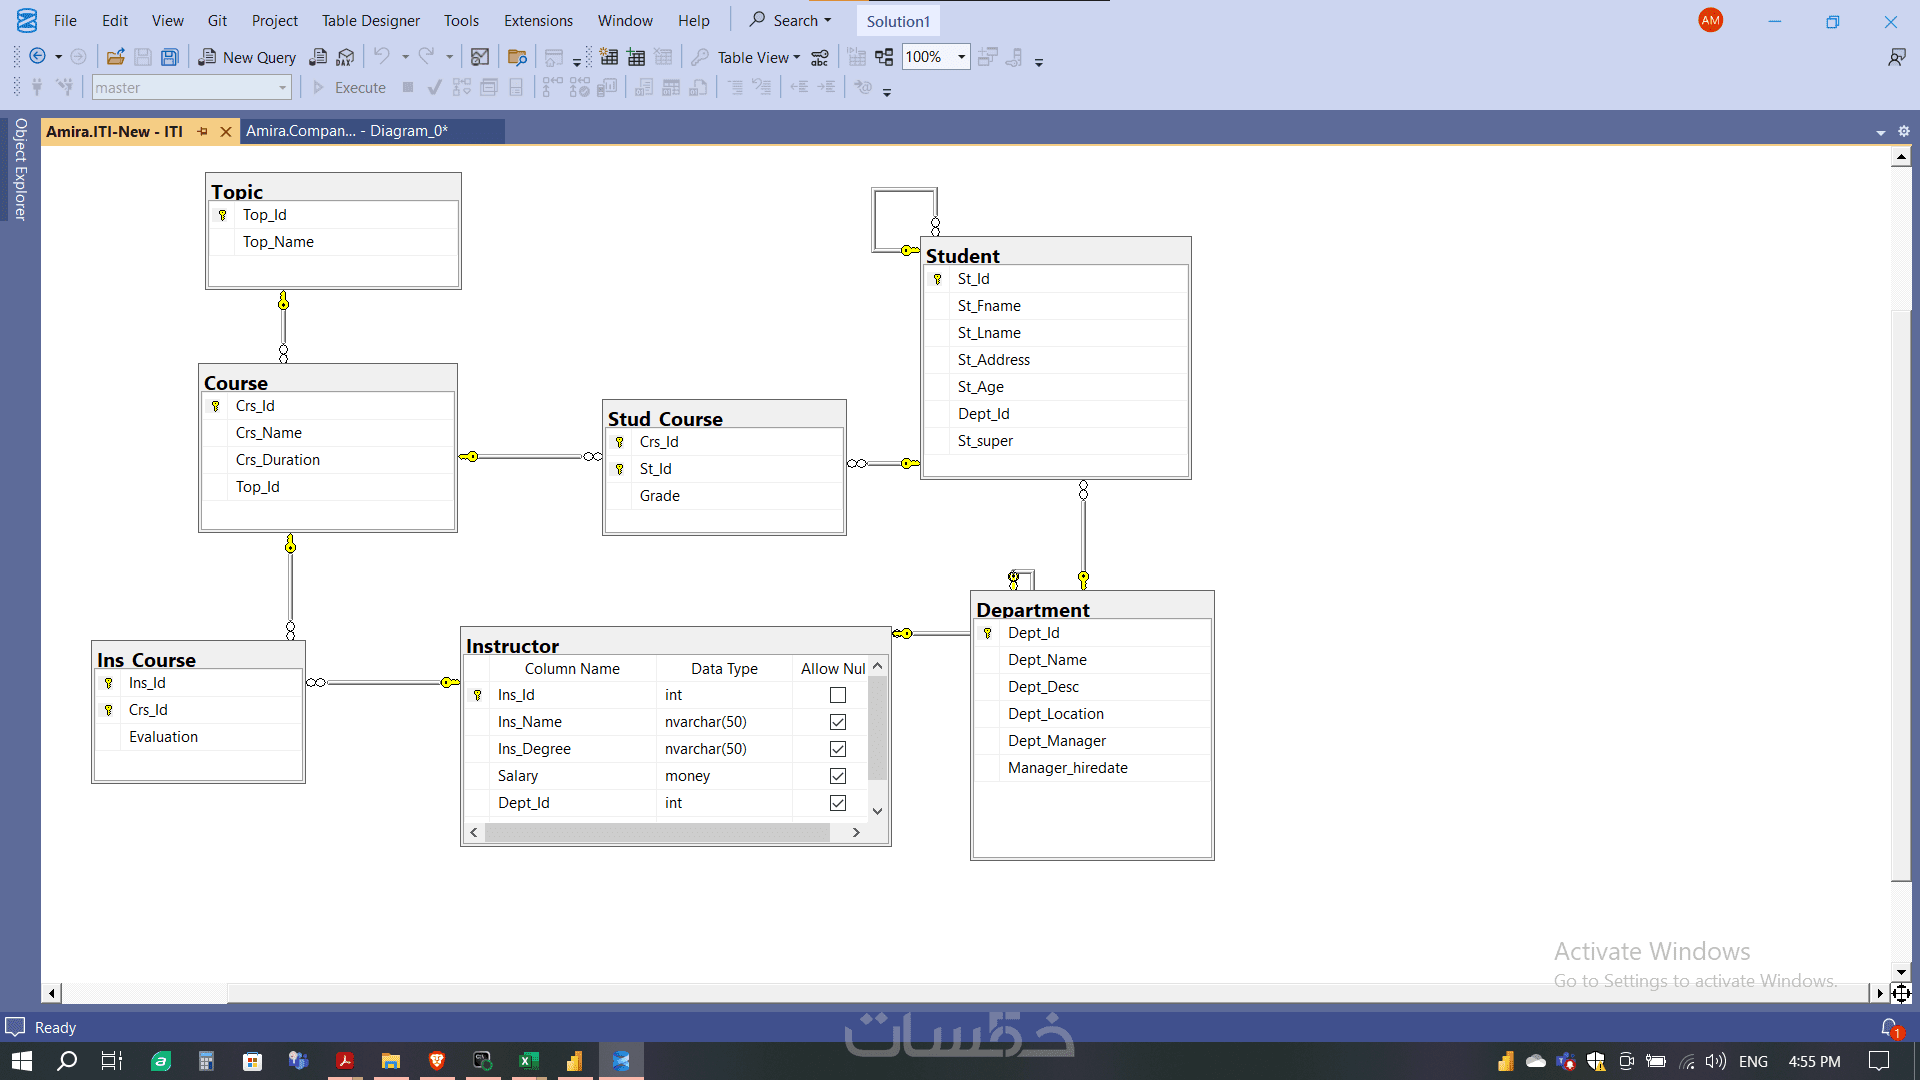This screenshot has width=1920, height=1080.
Task: Open the Table Designer menu
Action: click(370, 20)
